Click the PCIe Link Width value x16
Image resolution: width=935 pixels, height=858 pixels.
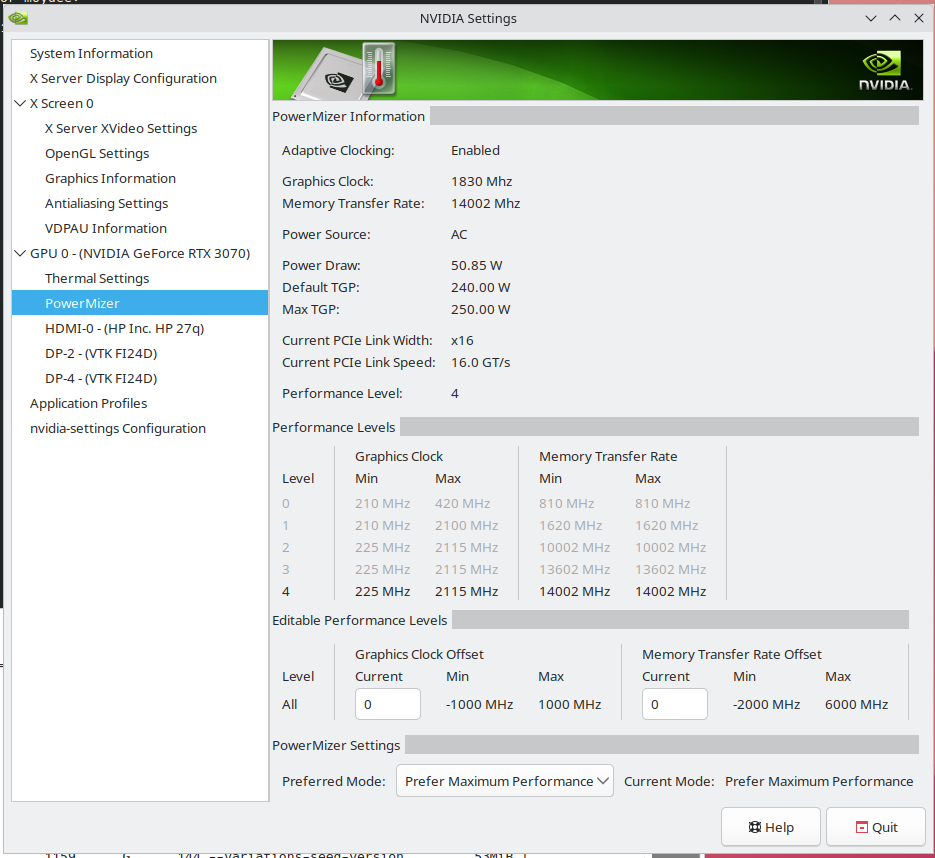pos(462,340)
